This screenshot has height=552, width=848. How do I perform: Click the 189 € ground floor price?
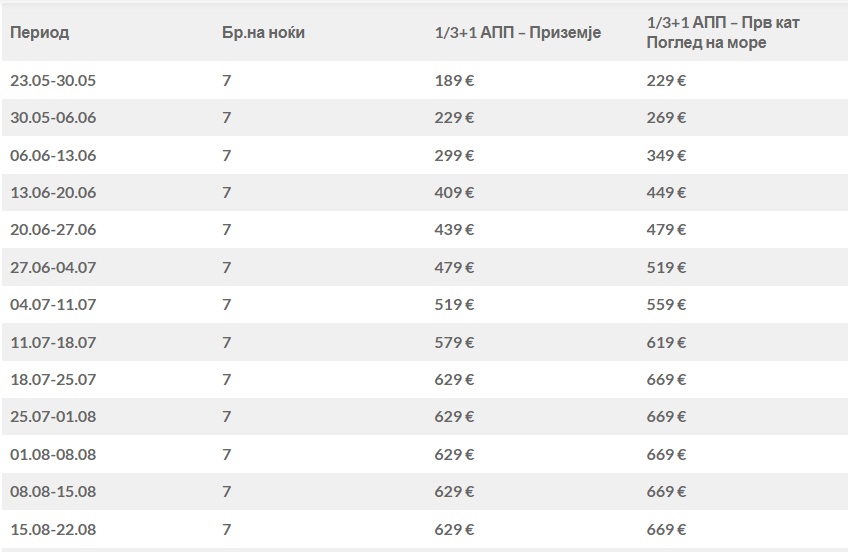coord(454,80)
